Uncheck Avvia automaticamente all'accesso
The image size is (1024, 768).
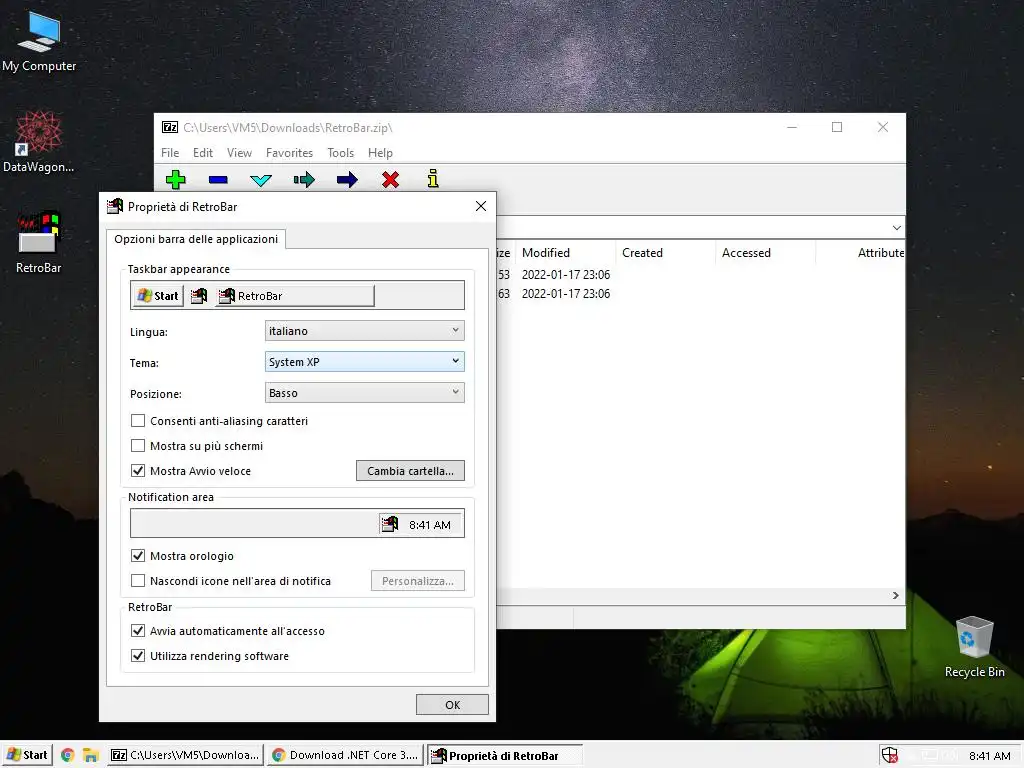point(138,630)
